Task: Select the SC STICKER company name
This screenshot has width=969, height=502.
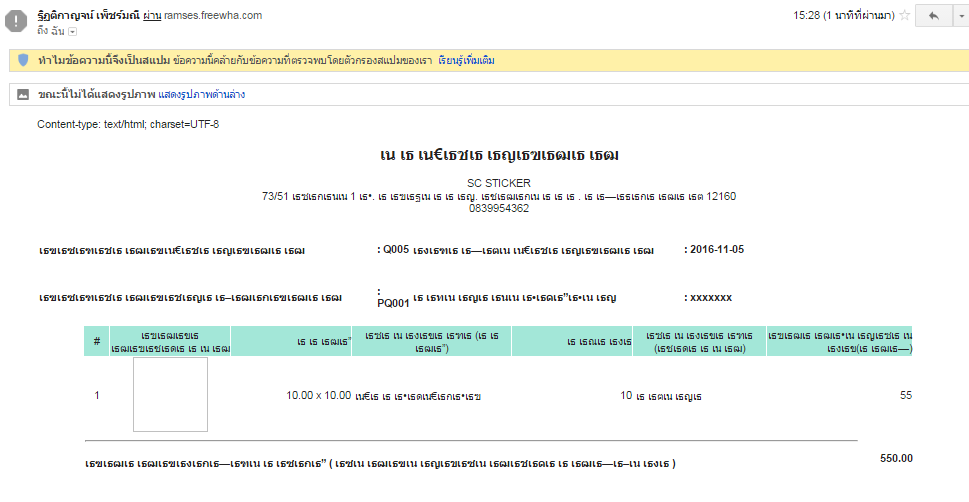Action: (x=499, y=183)
